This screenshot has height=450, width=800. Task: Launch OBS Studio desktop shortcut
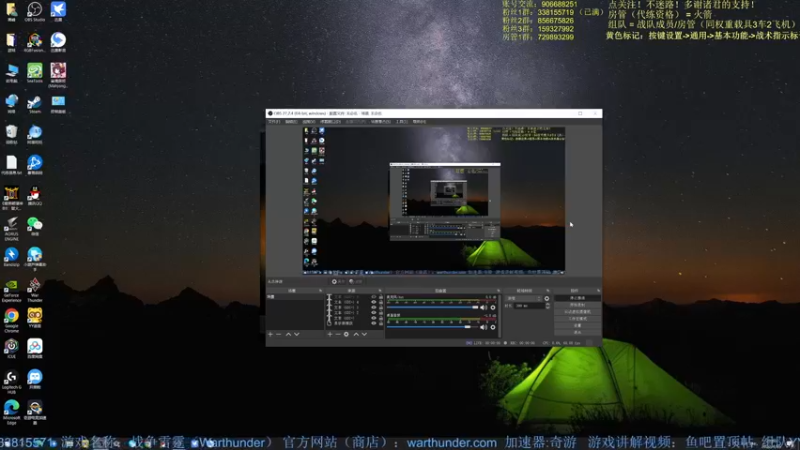[35, 11]
